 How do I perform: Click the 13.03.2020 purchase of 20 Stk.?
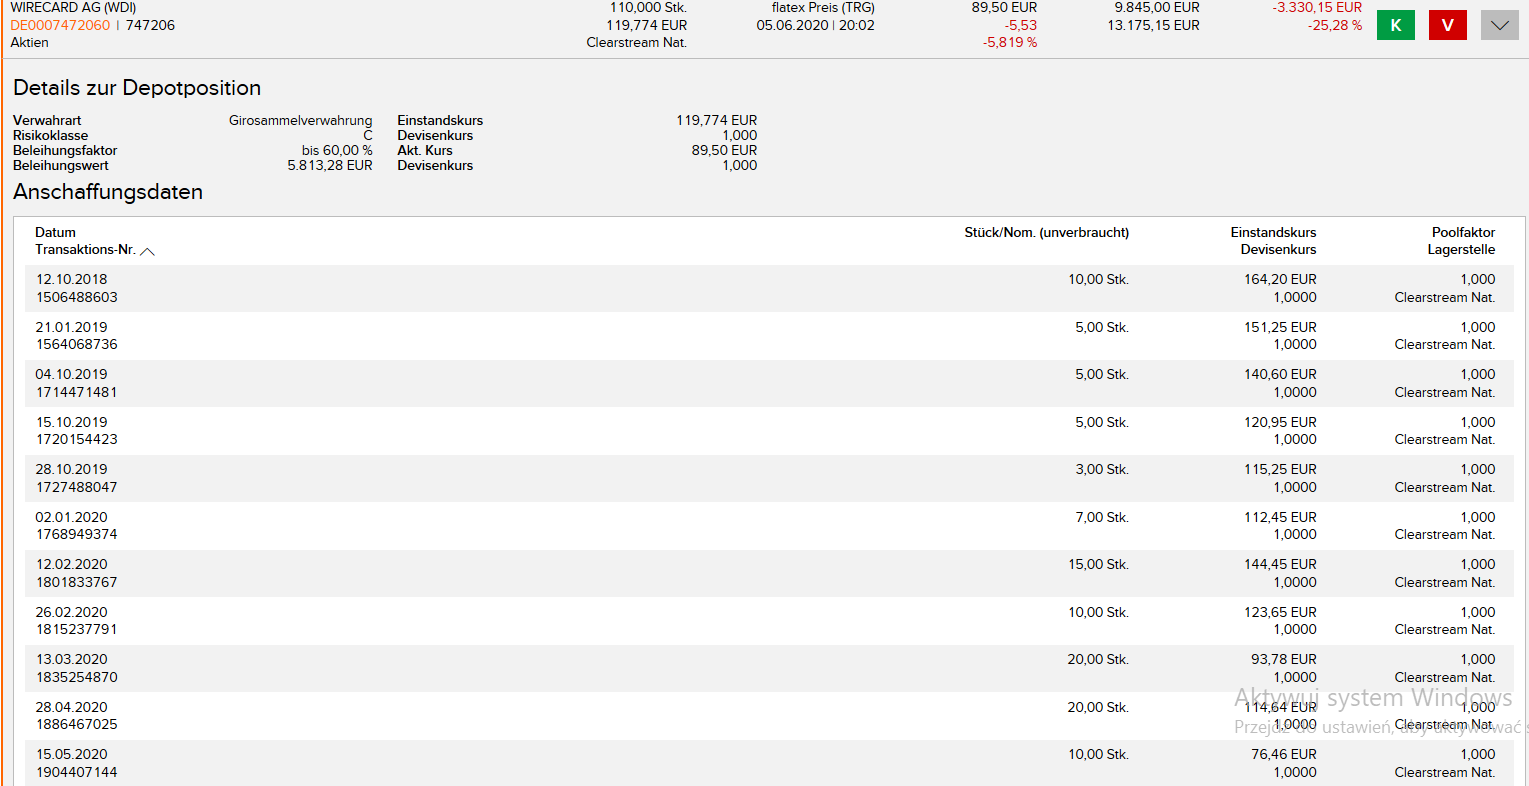click(71, 659)
